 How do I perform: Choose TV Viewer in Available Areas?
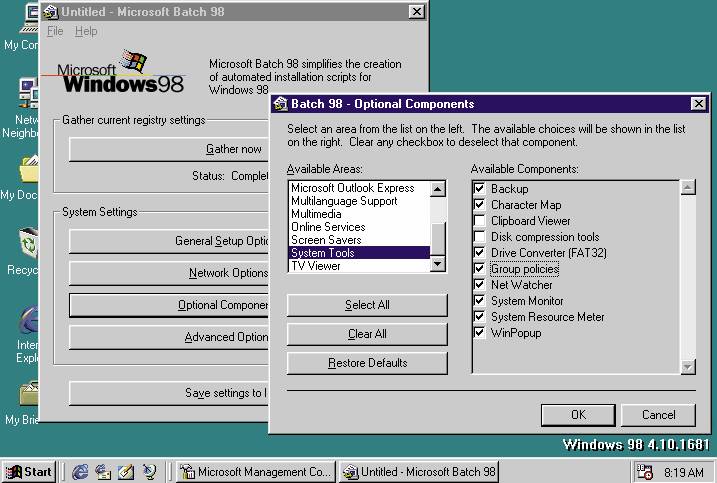point(359,266)
